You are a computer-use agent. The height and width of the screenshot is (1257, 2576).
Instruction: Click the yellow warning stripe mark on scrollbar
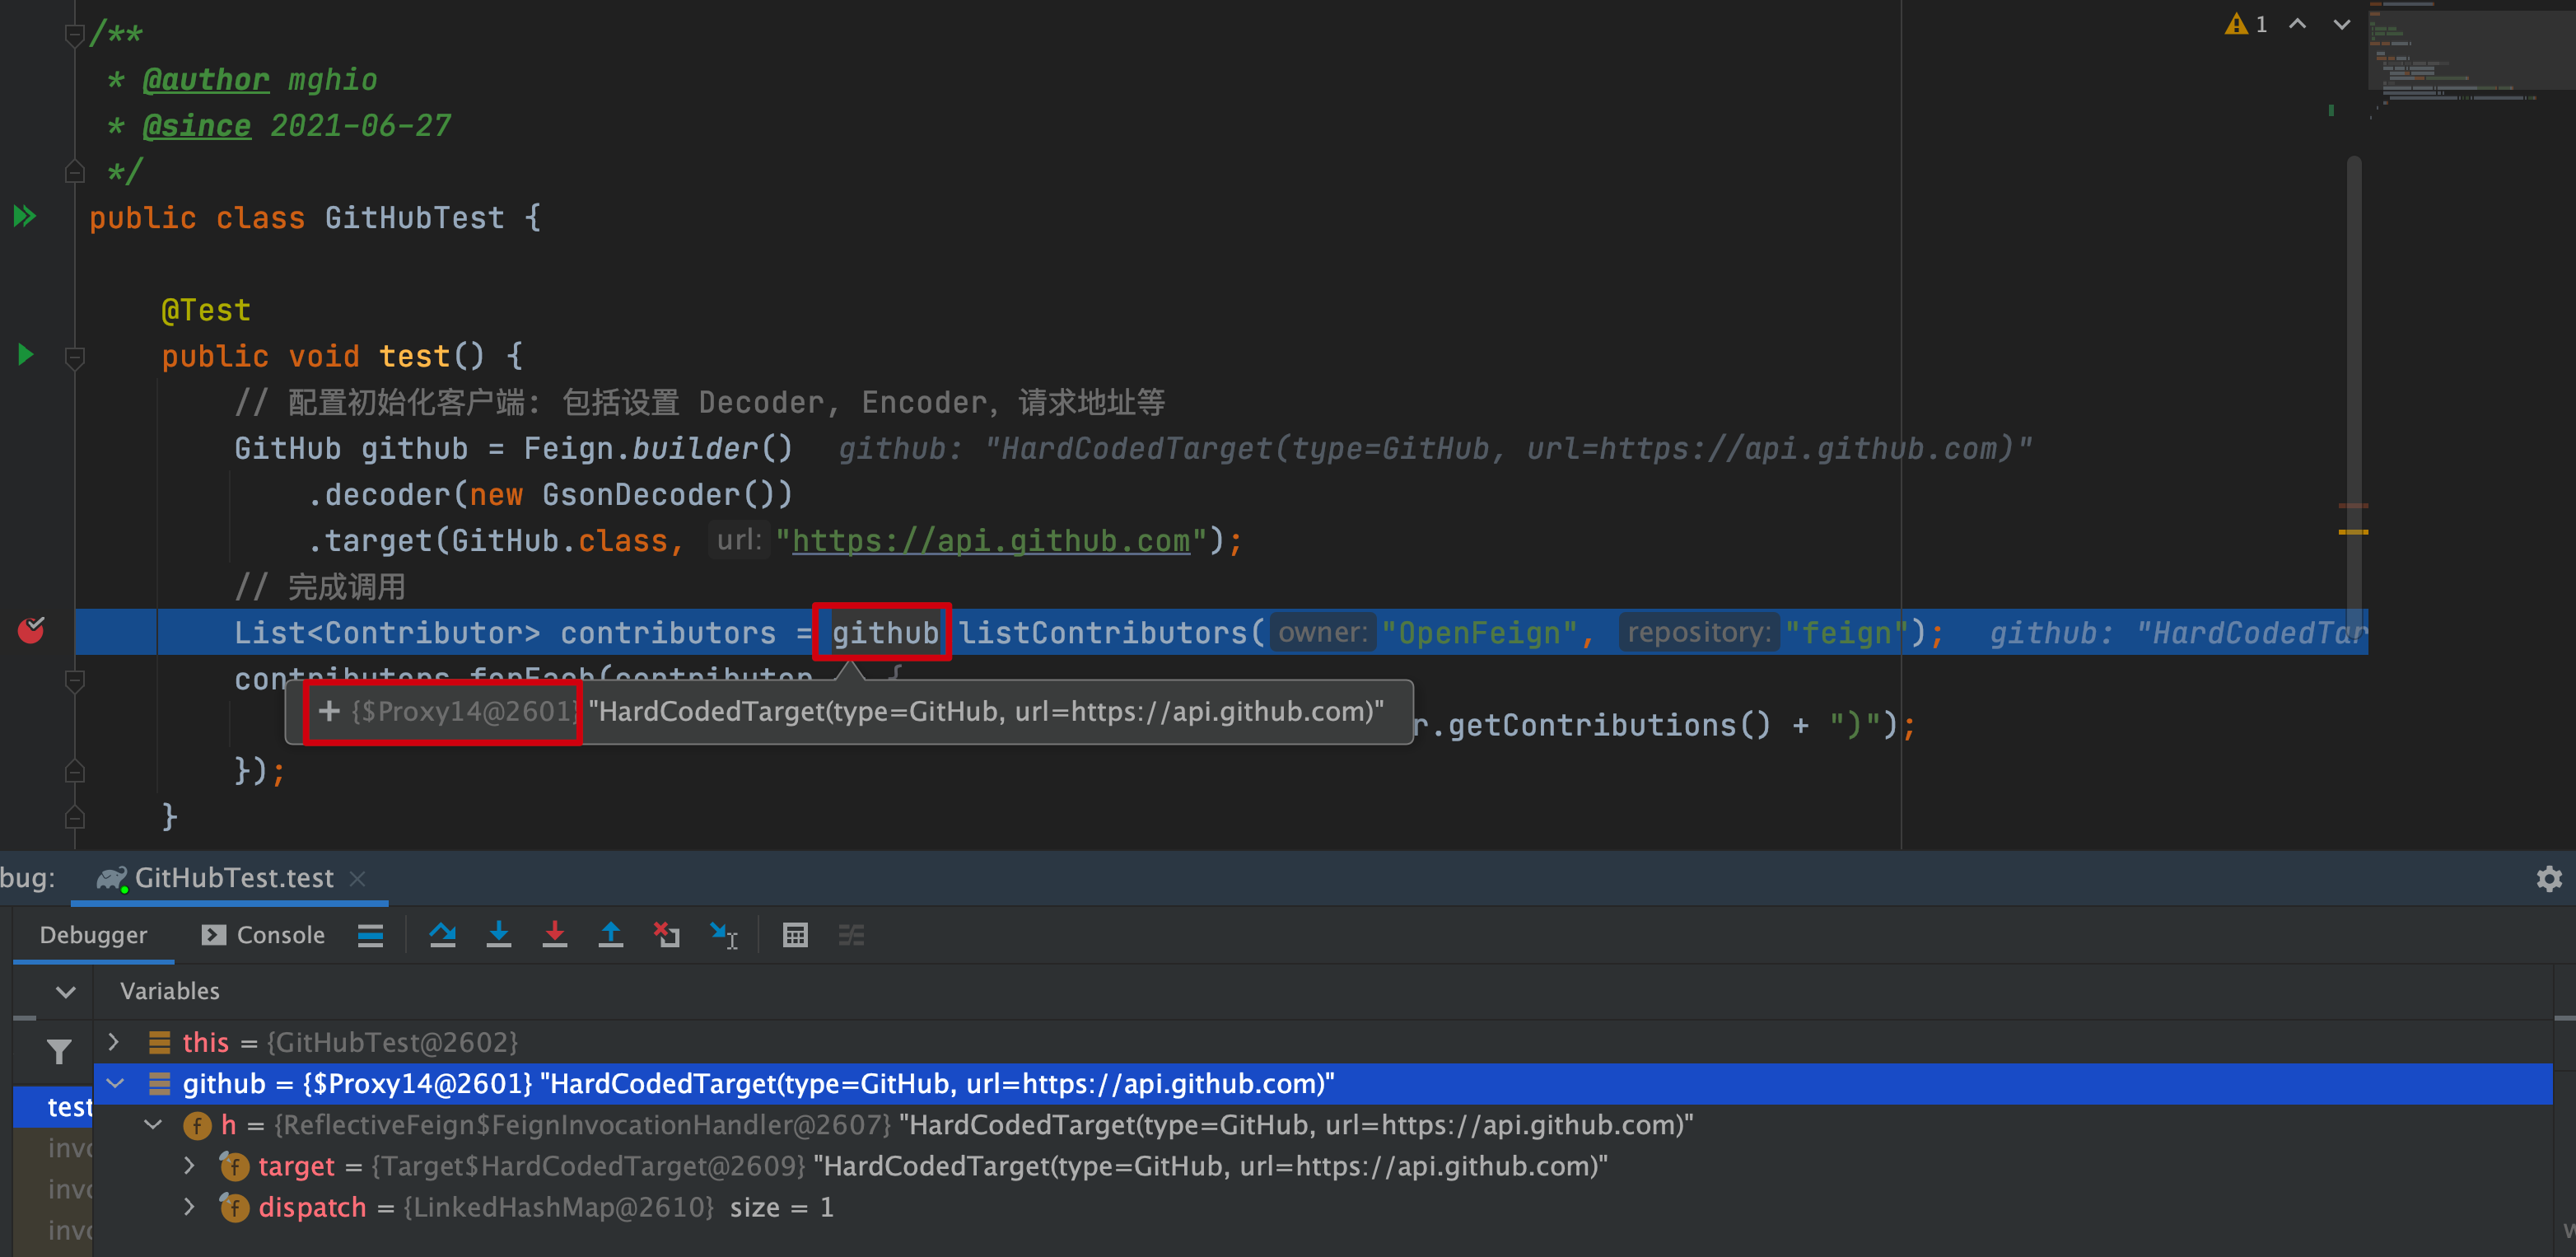[x=2352, y=532]
